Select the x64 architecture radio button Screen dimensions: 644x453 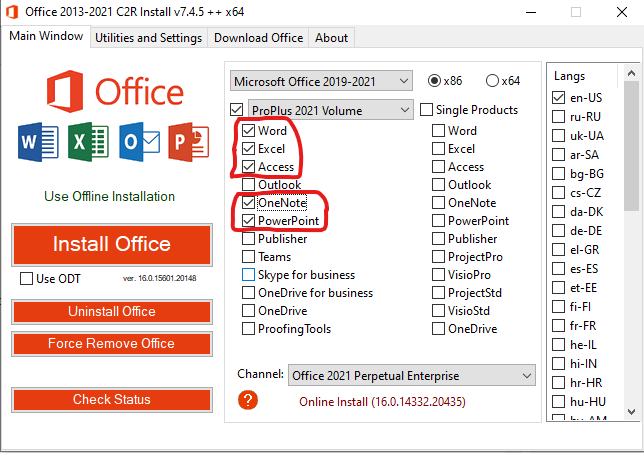[x=492, y=81]
